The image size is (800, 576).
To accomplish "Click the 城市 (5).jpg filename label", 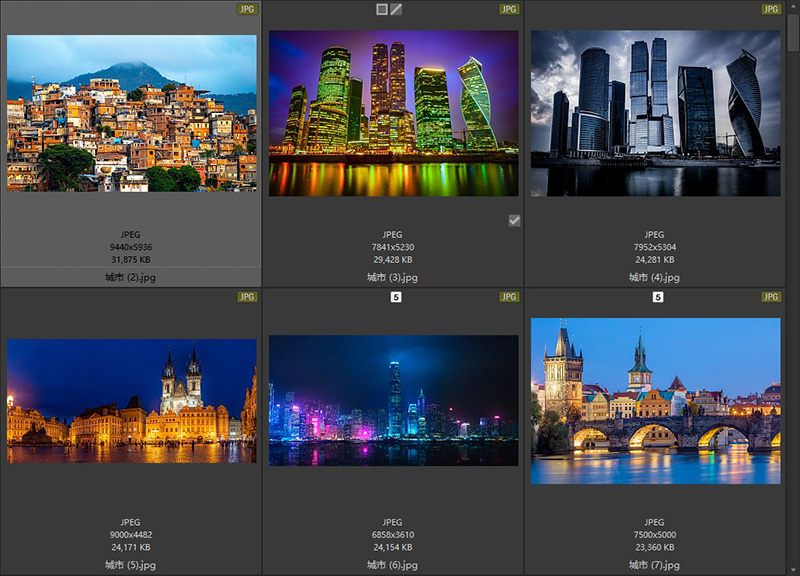I will tap(130, 565).
